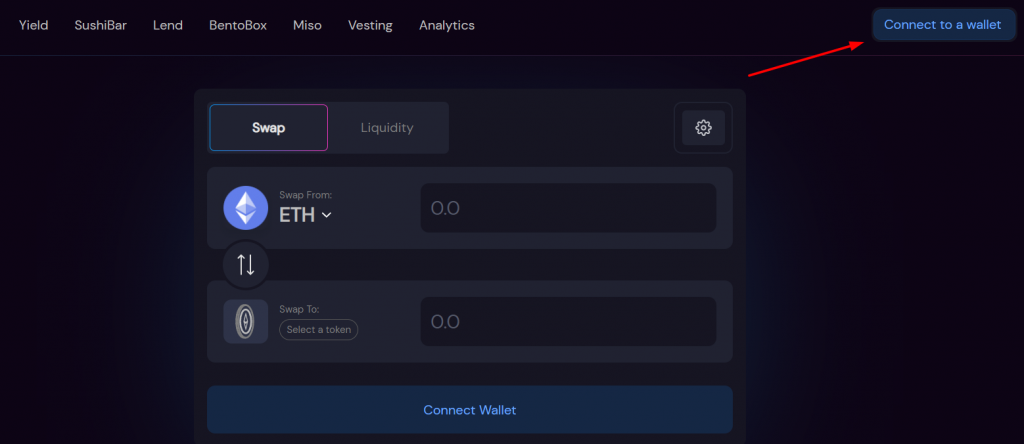The height and width of the screenshot is (444, 1024).
Task: Click the Connect to a wallet button
Action: [x=942, y=25]
